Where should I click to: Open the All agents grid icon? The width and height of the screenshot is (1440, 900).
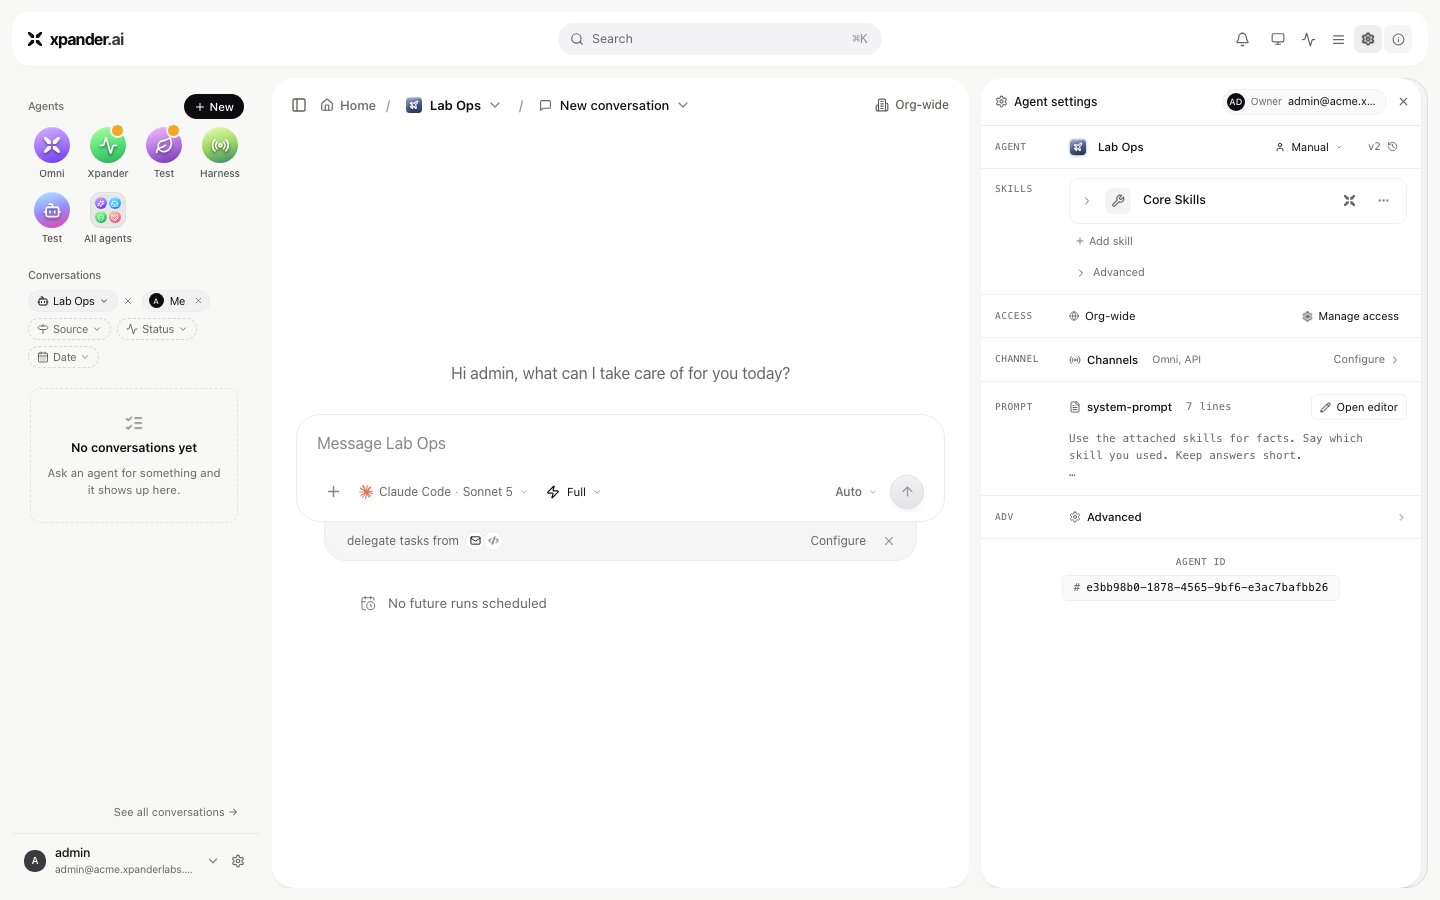tap(108, 211)
